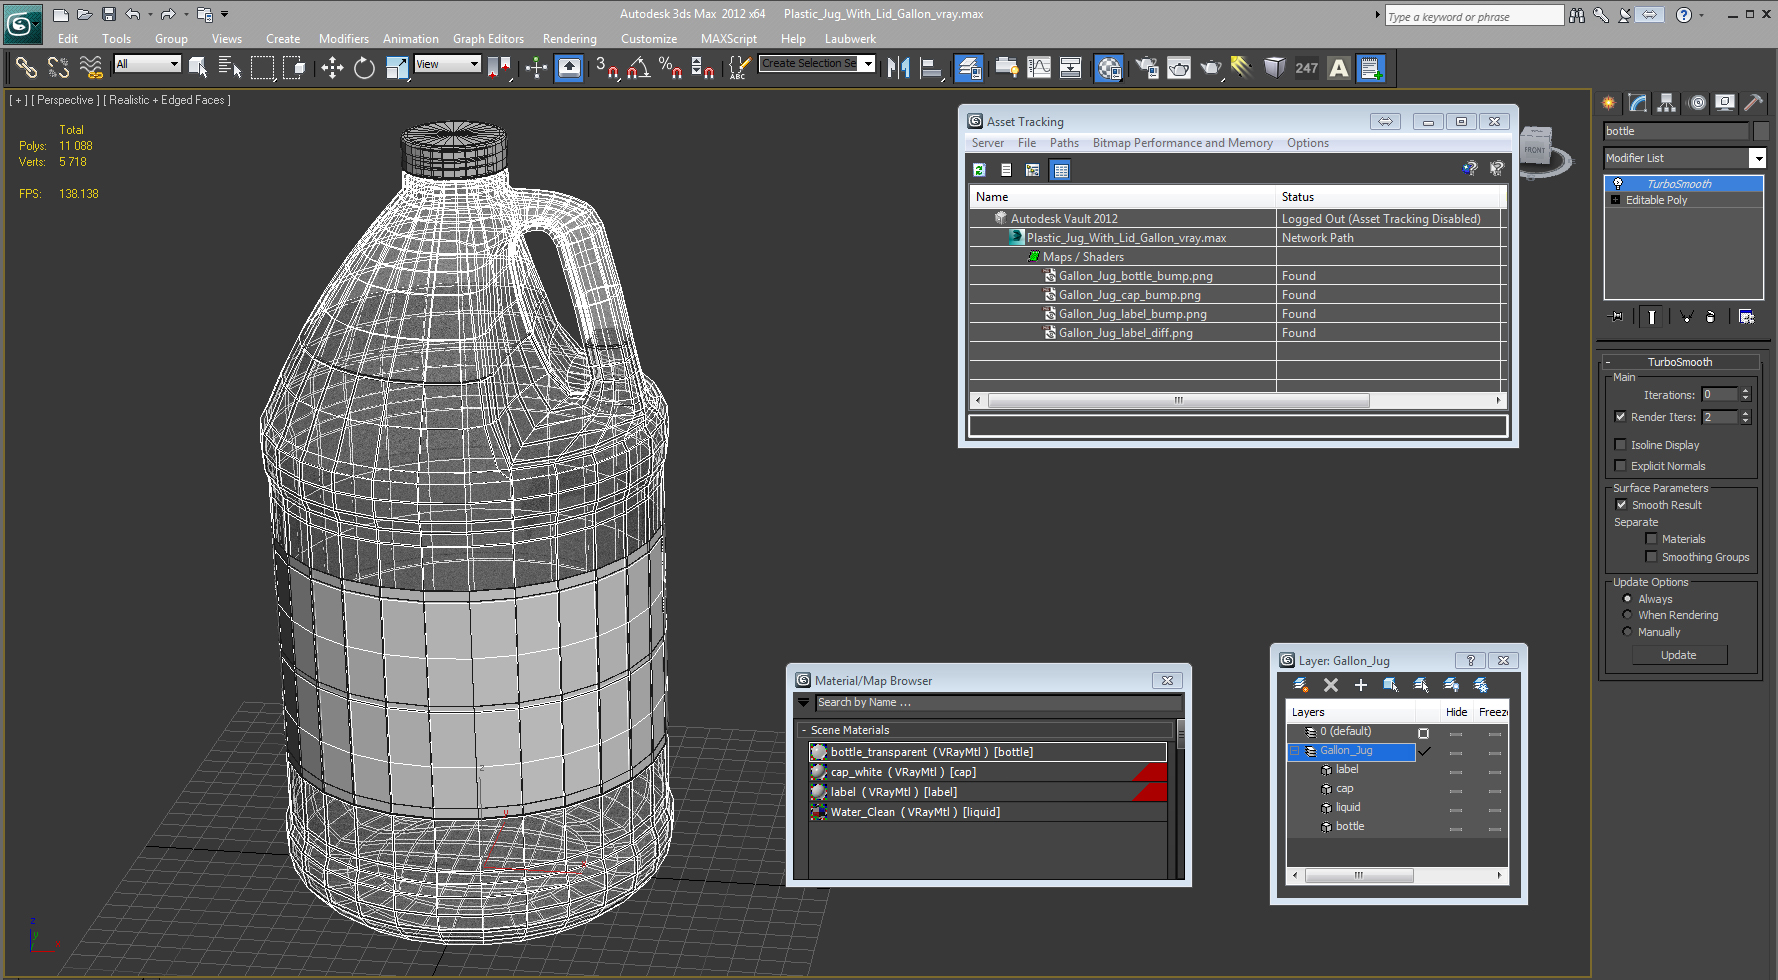Open Bitmap Performance and Memory menu
Image resolution: width=1778 pixels, height=980 pixels.
pos(1182,143)
